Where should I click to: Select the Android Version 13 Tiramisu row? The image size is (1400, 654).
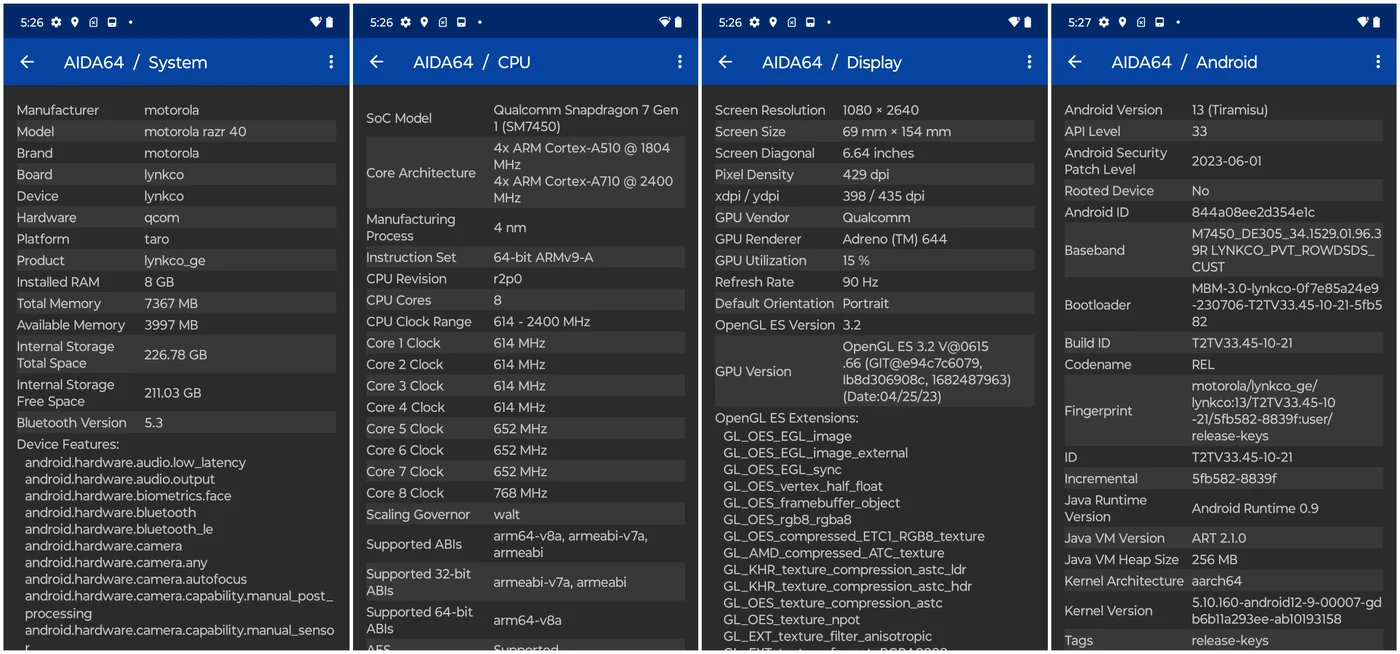1222,110
